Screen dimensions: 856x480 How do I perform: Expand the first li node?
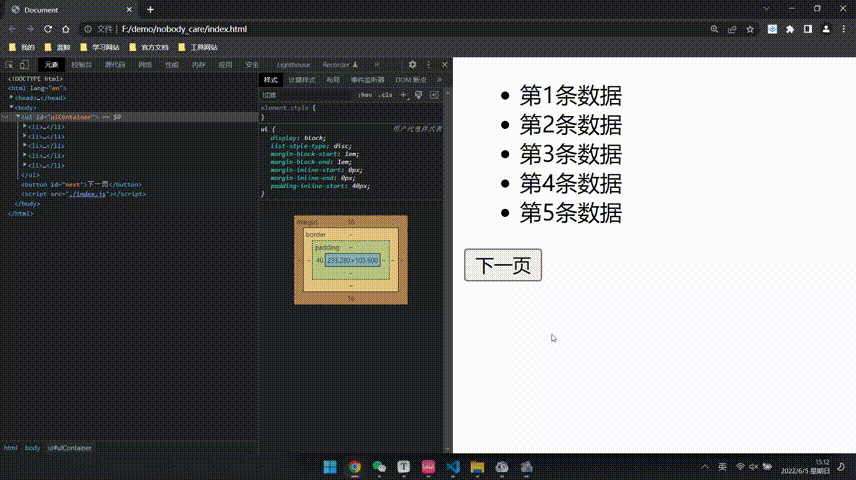click(x=25, y=127)
